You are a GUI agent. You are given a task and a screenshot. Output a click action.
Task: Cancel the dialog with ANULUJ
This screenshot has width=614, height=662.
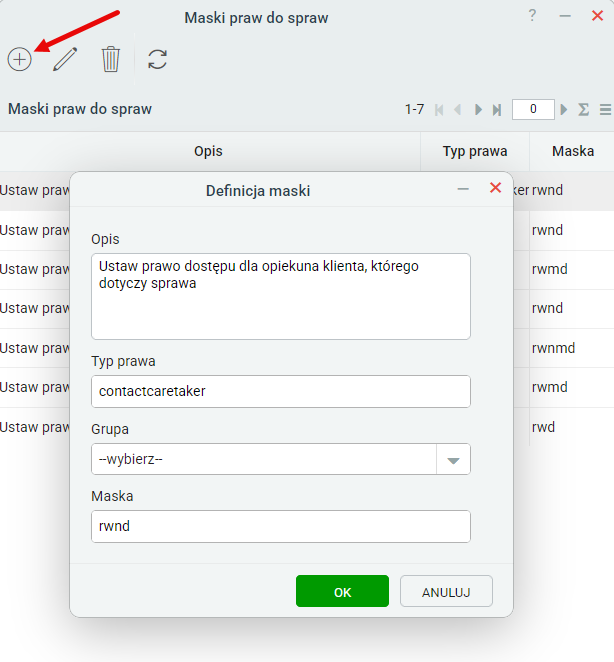pos(446,591)
